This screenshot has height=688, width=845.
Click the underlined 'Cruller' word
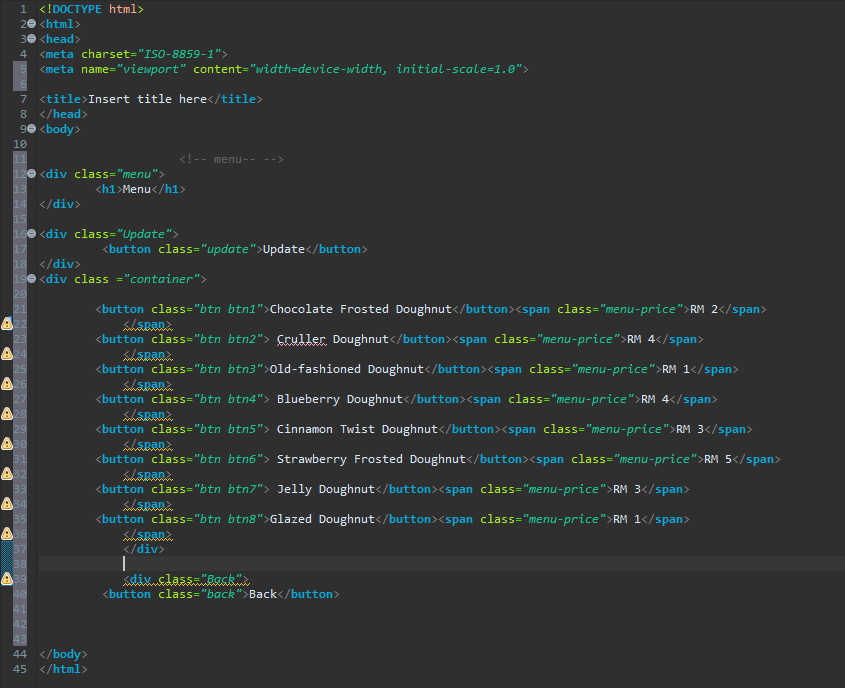301,339
